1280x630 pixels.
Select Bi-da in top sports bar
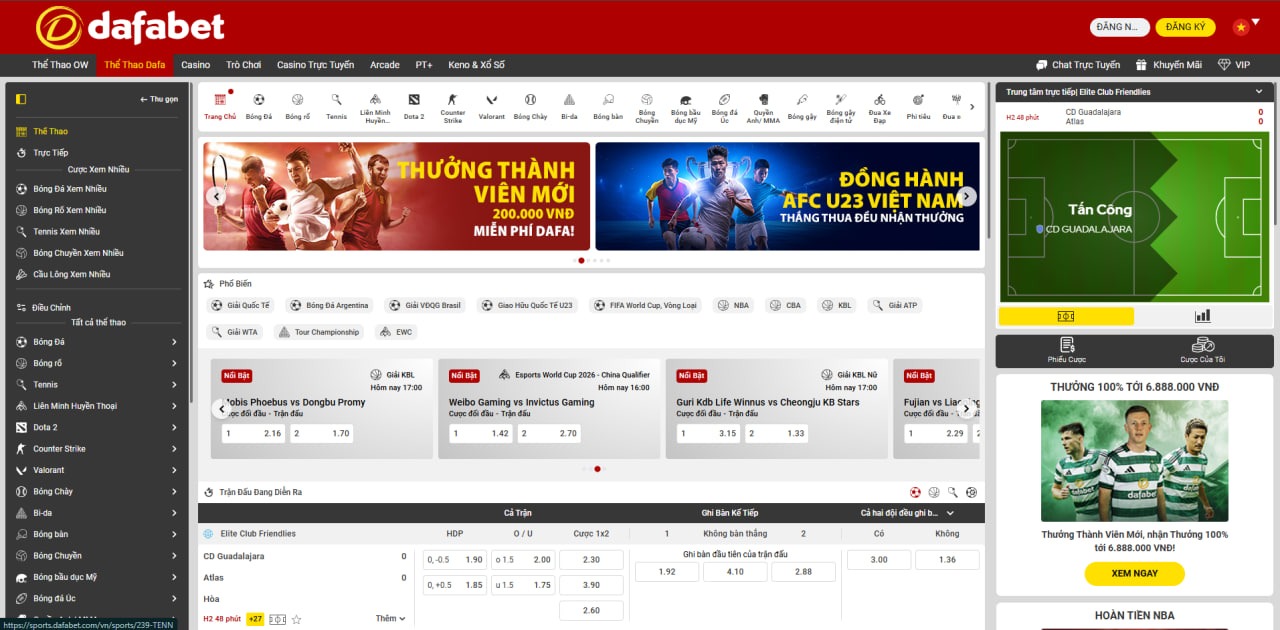(569, 106)
